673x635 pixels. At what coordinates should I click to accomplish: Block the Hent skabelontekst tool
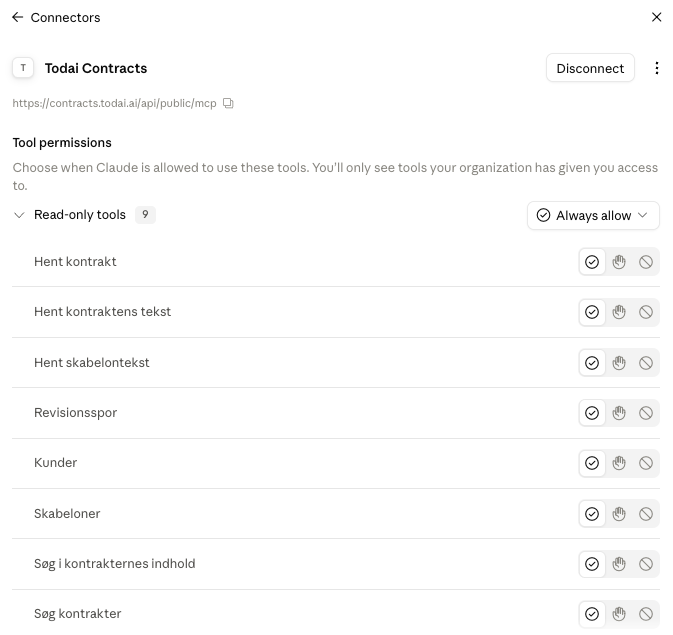[x=646, y=363]
